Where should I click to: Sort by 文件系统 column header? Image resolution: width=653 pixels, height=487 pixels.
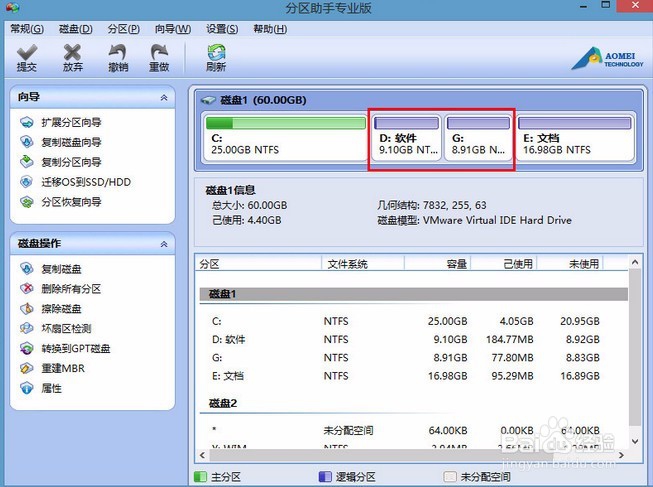(363, 264)
